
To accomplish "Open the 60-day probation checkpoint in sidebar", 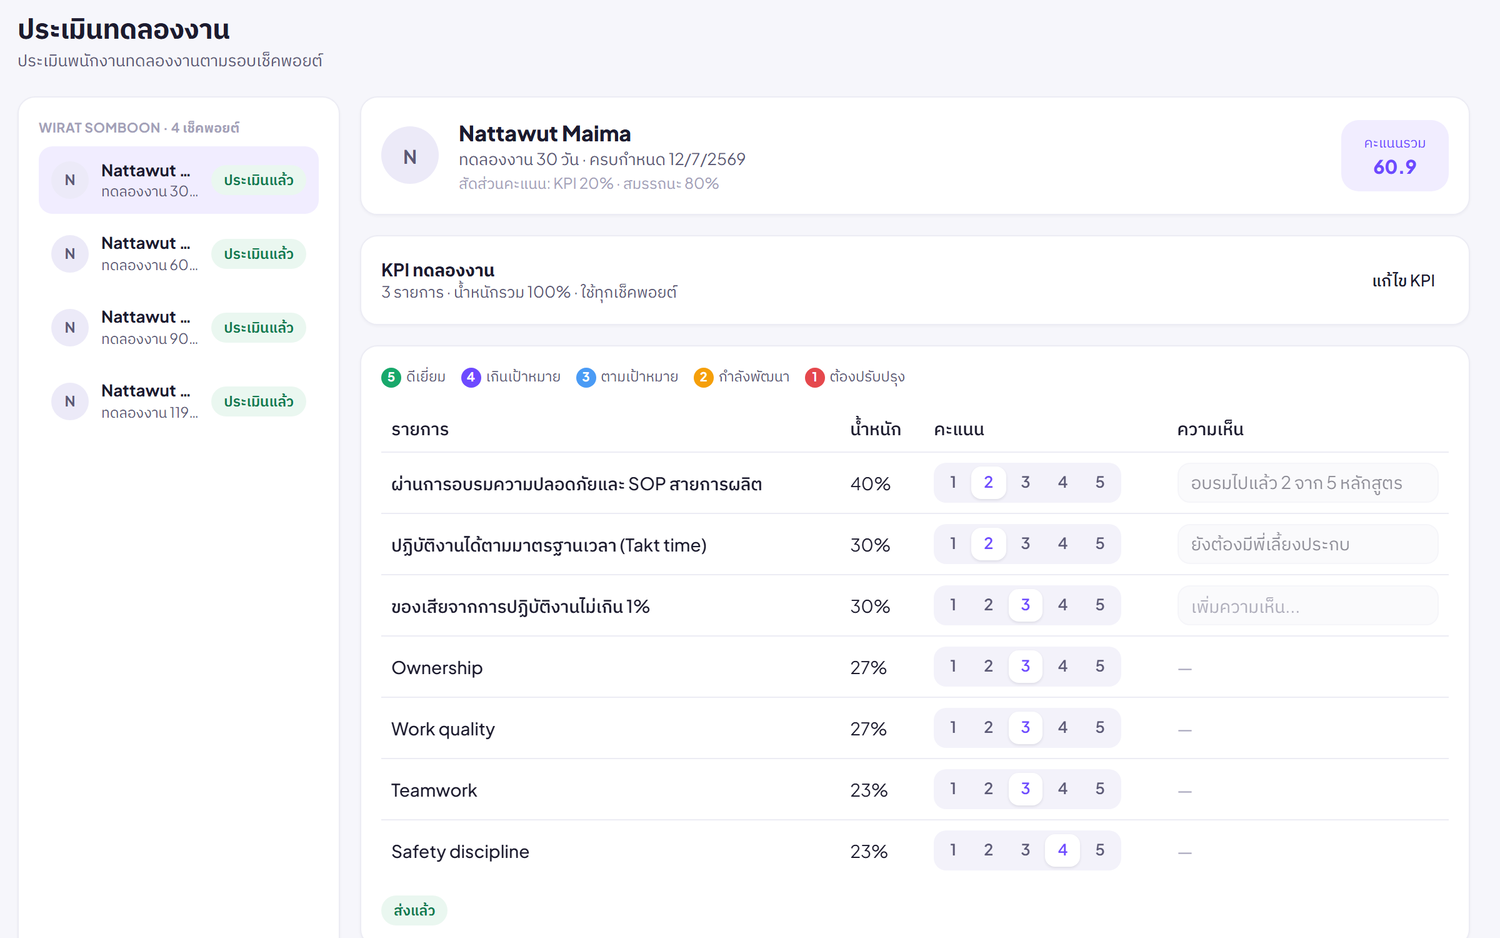I will (178, 254).
